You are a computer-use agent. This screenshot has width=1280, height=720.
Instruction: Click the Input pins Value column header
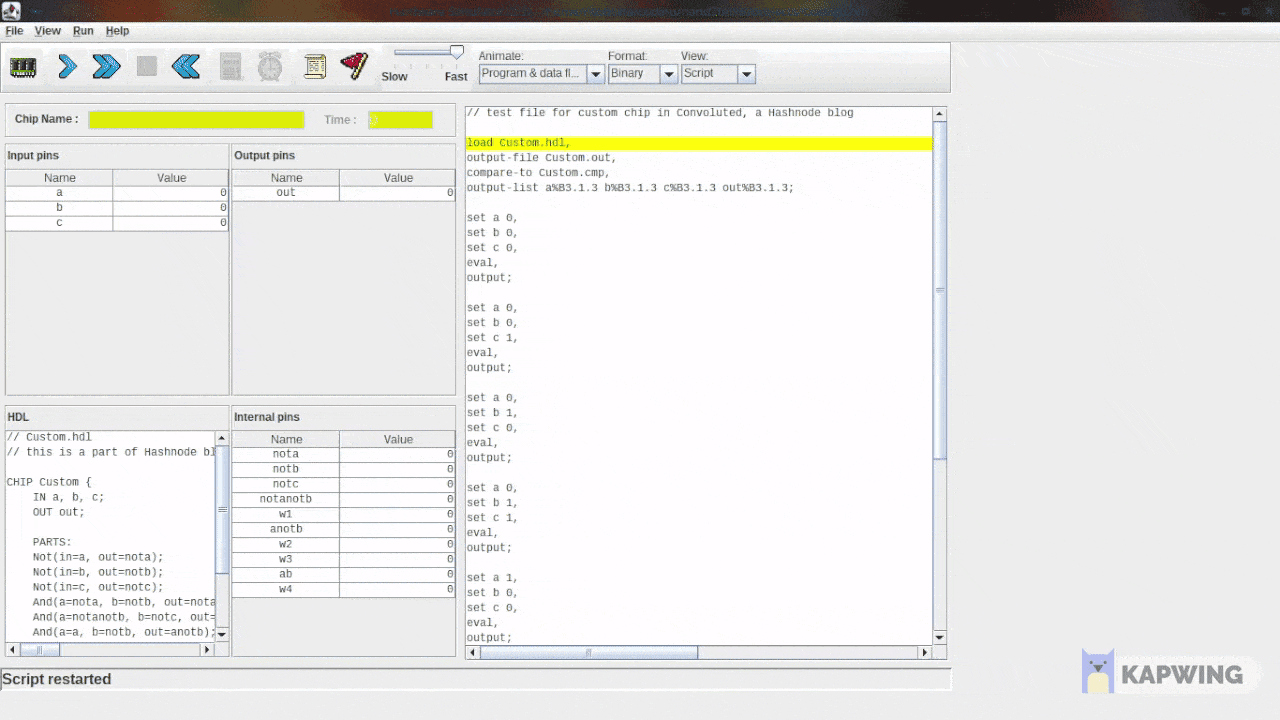click(171, 178)
